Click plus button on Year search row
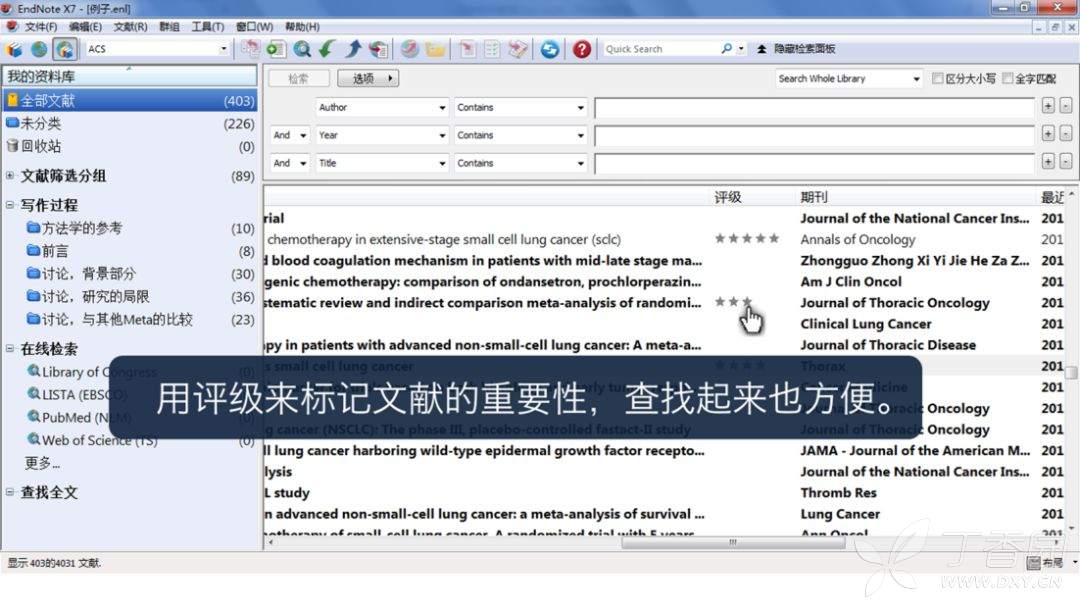The width and height of the screenshot is (1080, 608). (1048, 134)
